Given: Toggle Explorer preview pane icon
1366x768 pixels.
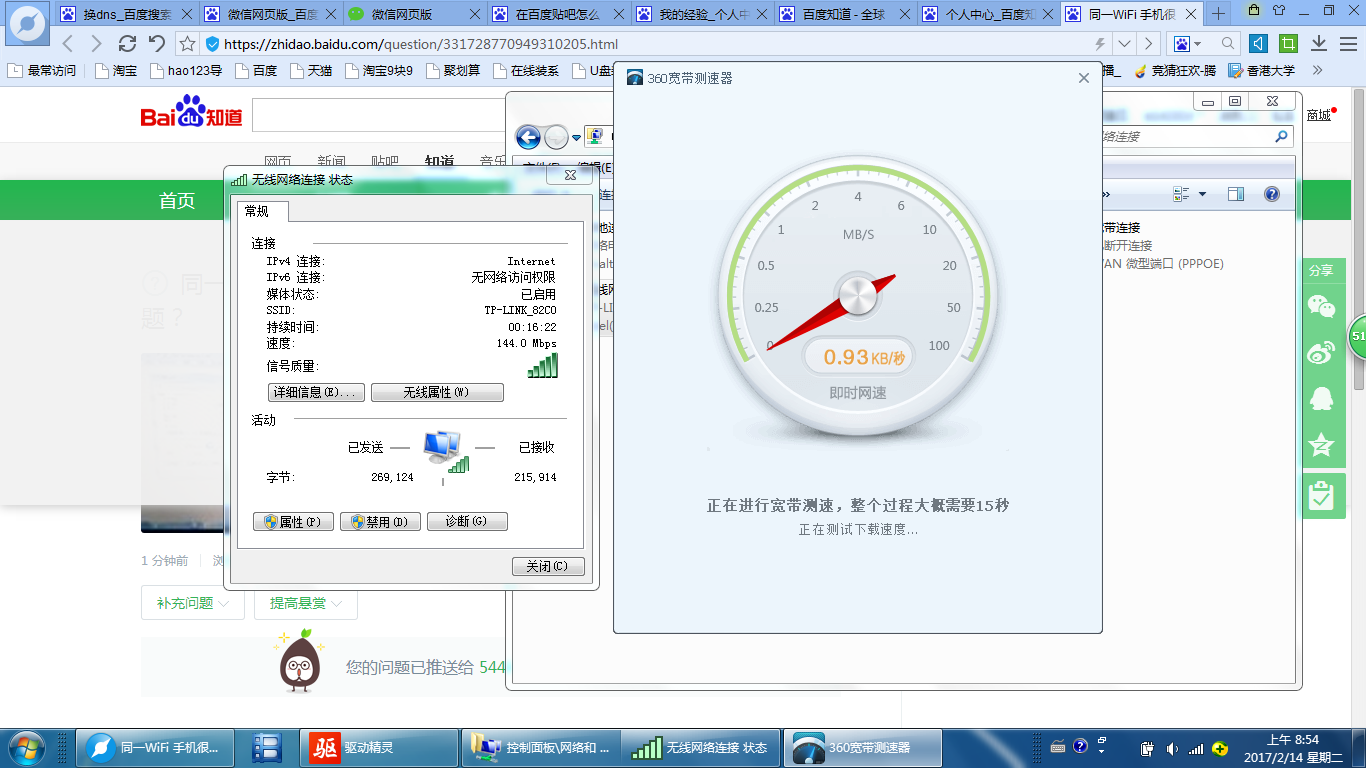Looking at the screenshot, I should 1236,194.
